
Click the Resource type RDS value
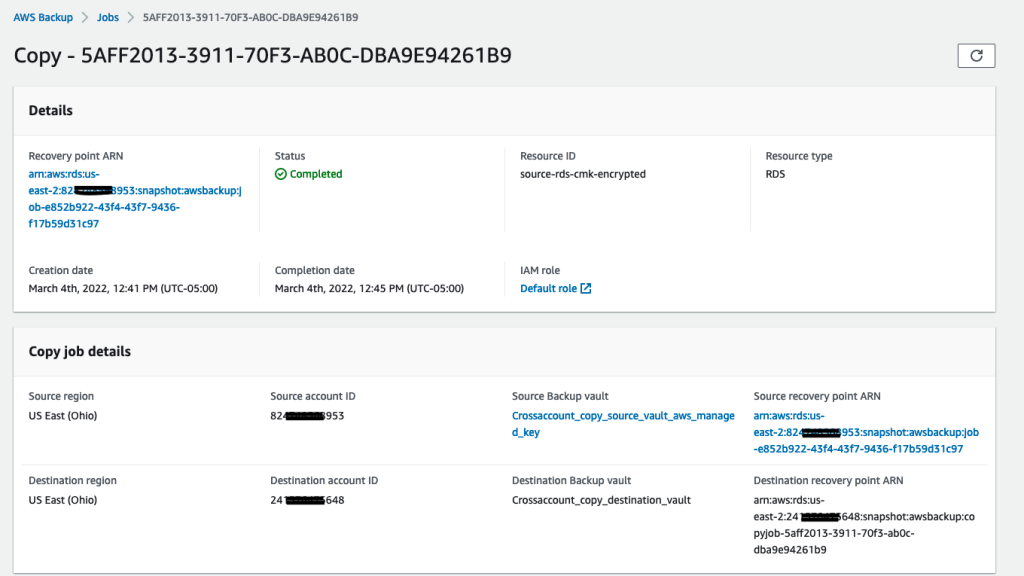(x=773, y=173)
